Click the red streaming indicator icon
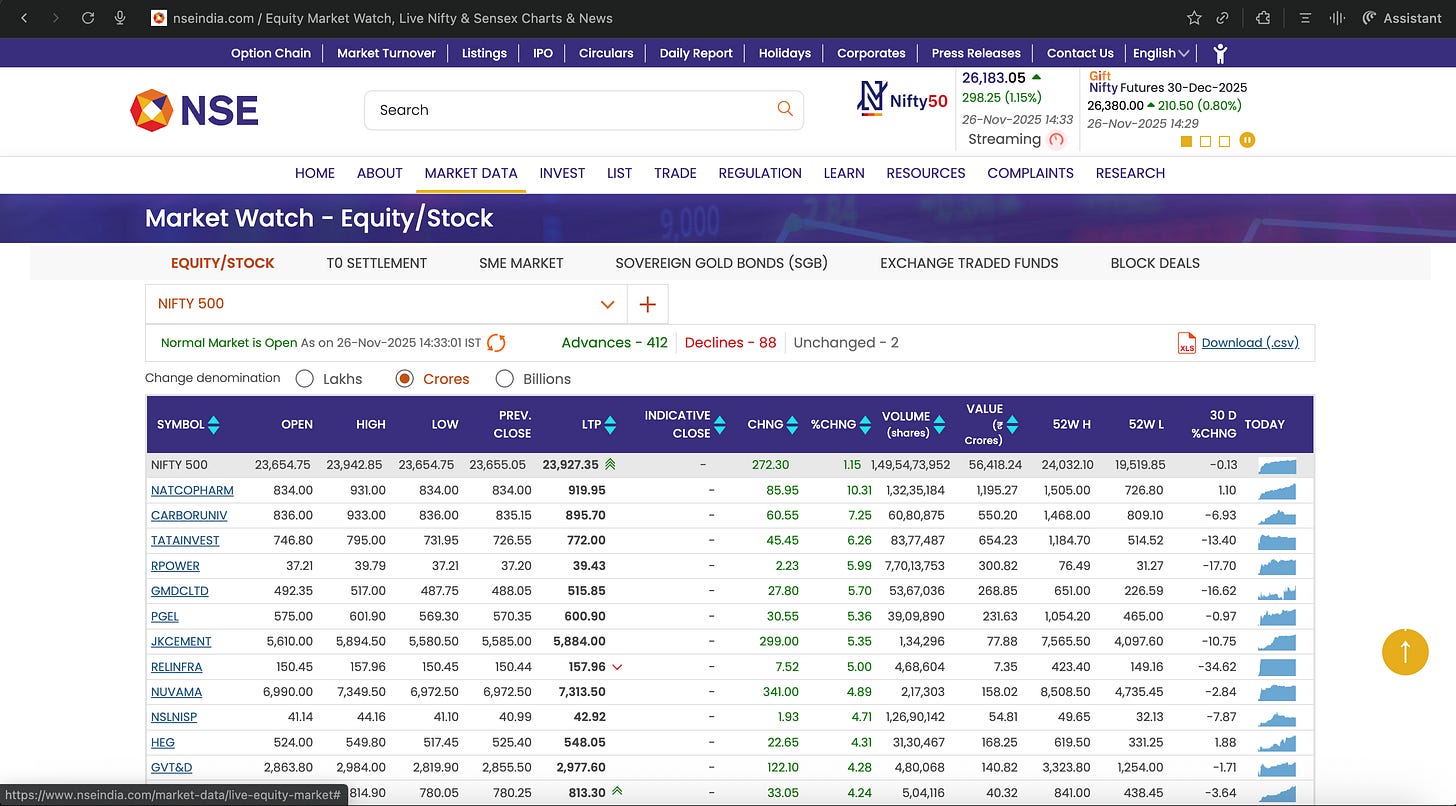Viewport: 1456px width, 806px height. pos(1056,140)
